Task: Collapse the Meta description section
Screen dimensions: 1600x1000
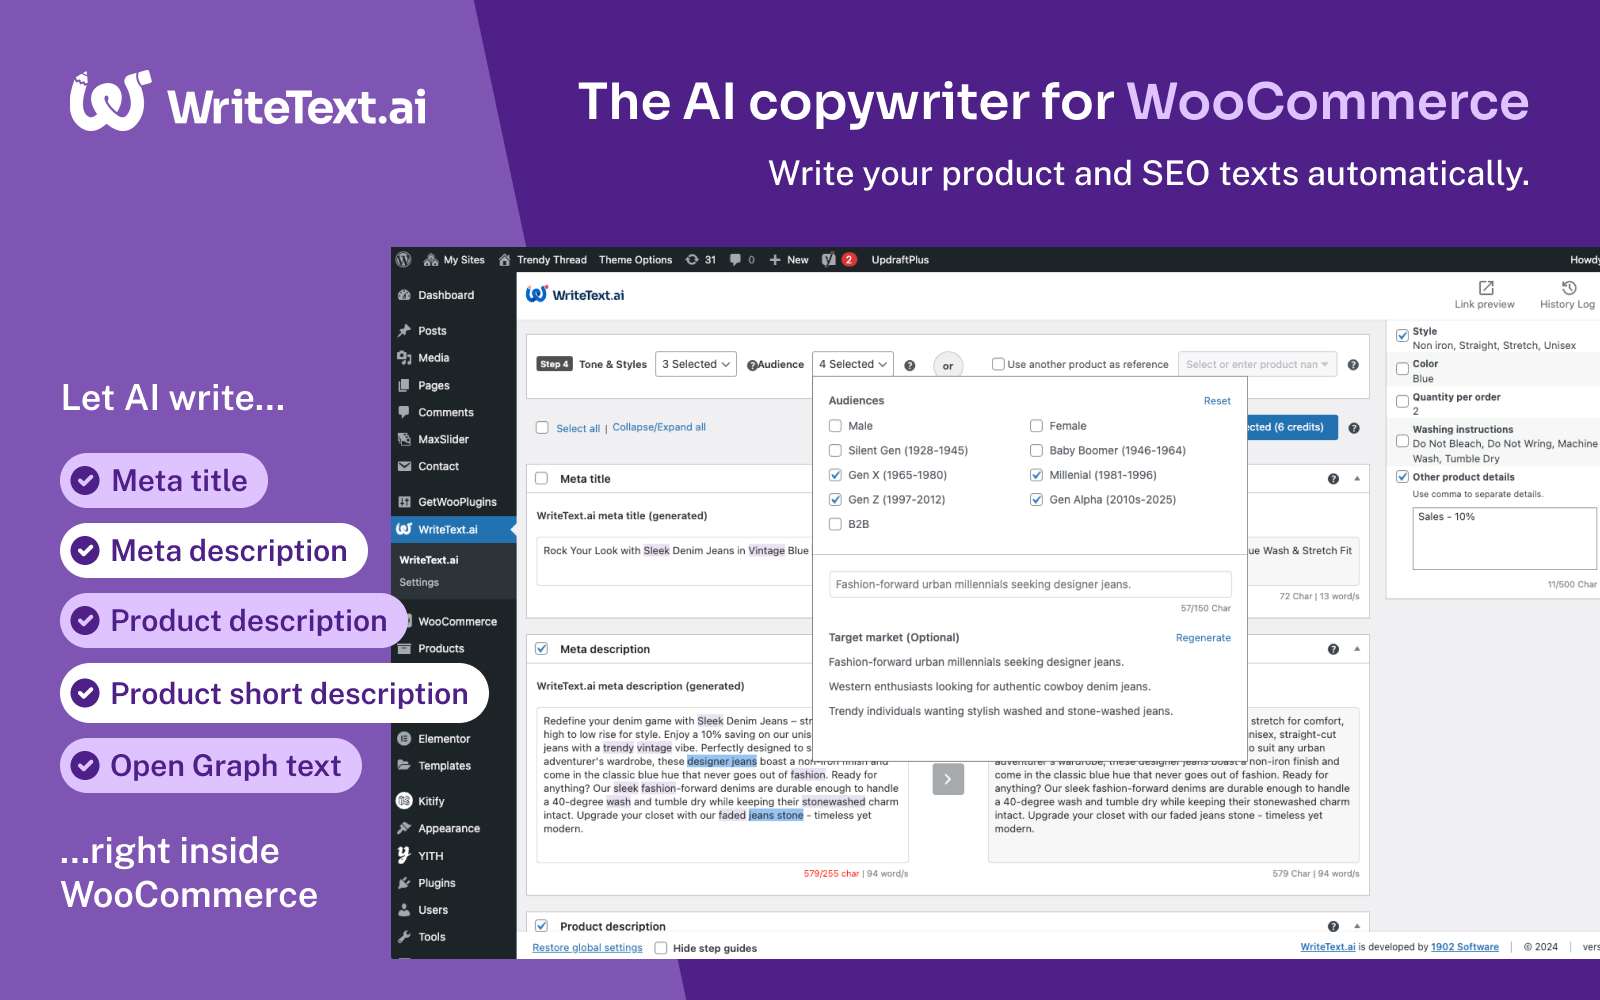Action: pyautogui.click(x=1355, y=648)
